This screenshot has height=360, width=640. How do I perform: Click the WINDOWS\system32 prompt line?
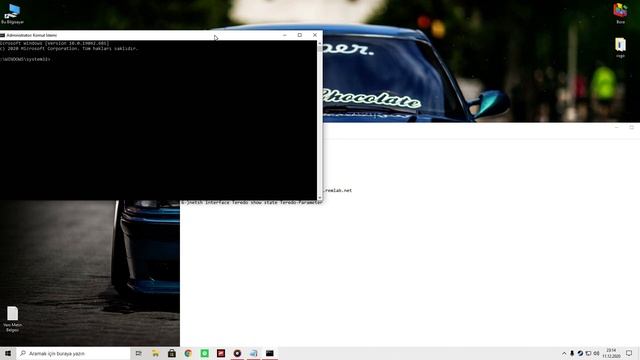coord(25,59)
